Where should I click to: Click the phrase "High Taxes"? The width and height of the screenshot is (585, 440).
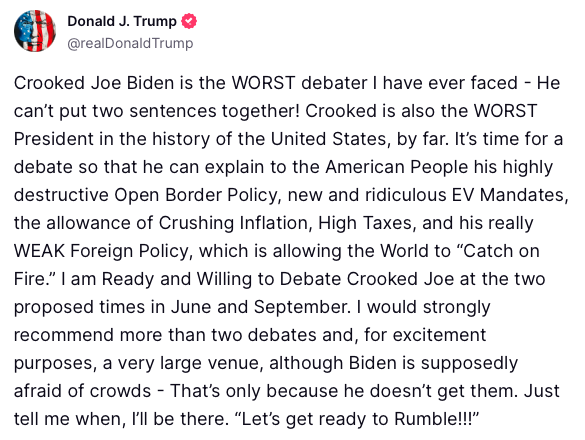pyautogui.click(x=365, y=223)
